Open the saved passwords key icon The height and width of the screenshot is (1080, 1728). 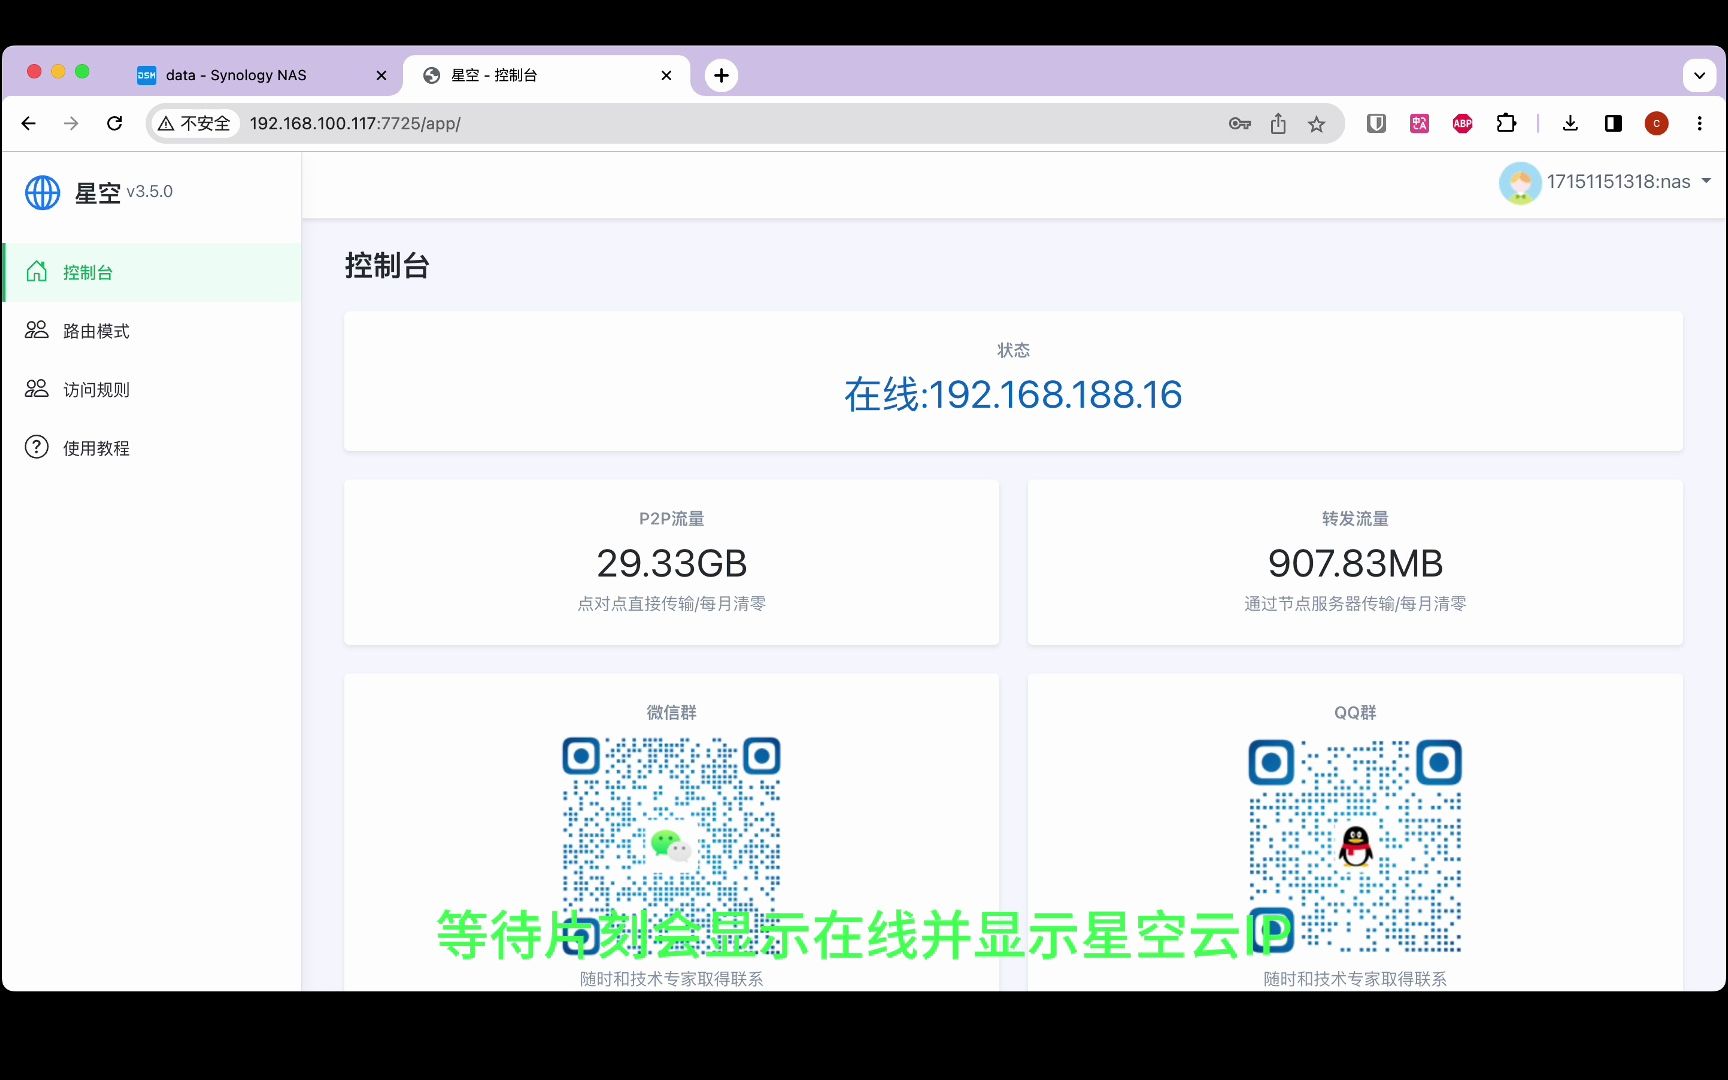click(1240, 123)
